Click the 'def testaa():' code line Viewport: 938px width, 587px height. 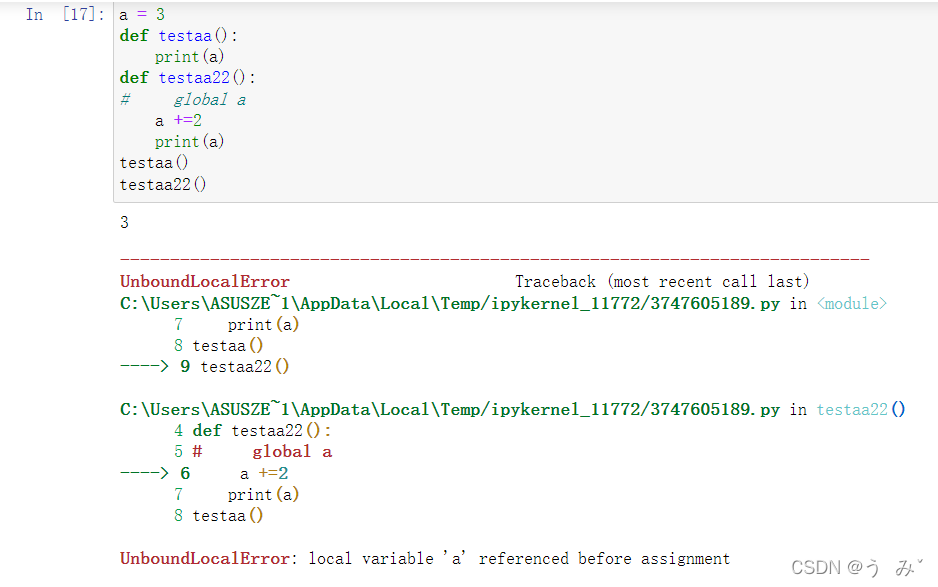tap(178, 36)
